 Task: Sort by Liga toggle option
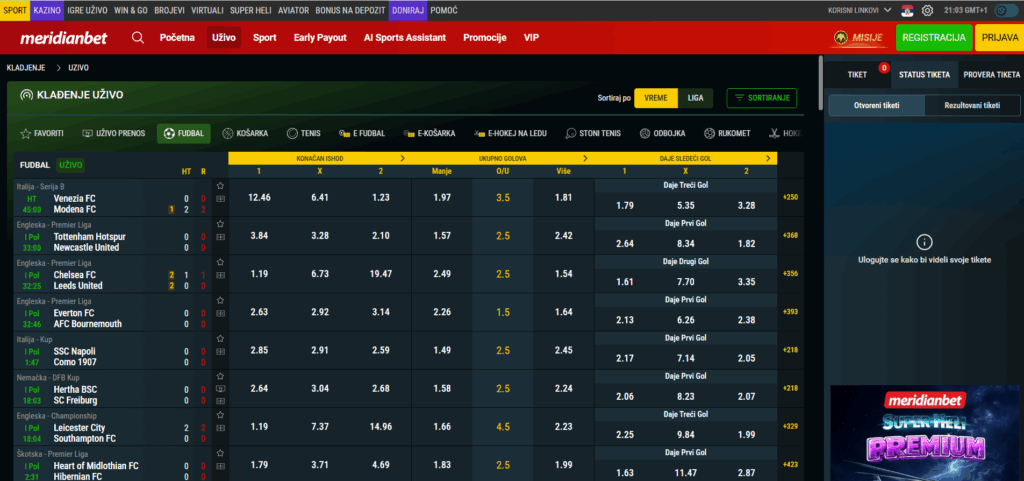(695, 98)
